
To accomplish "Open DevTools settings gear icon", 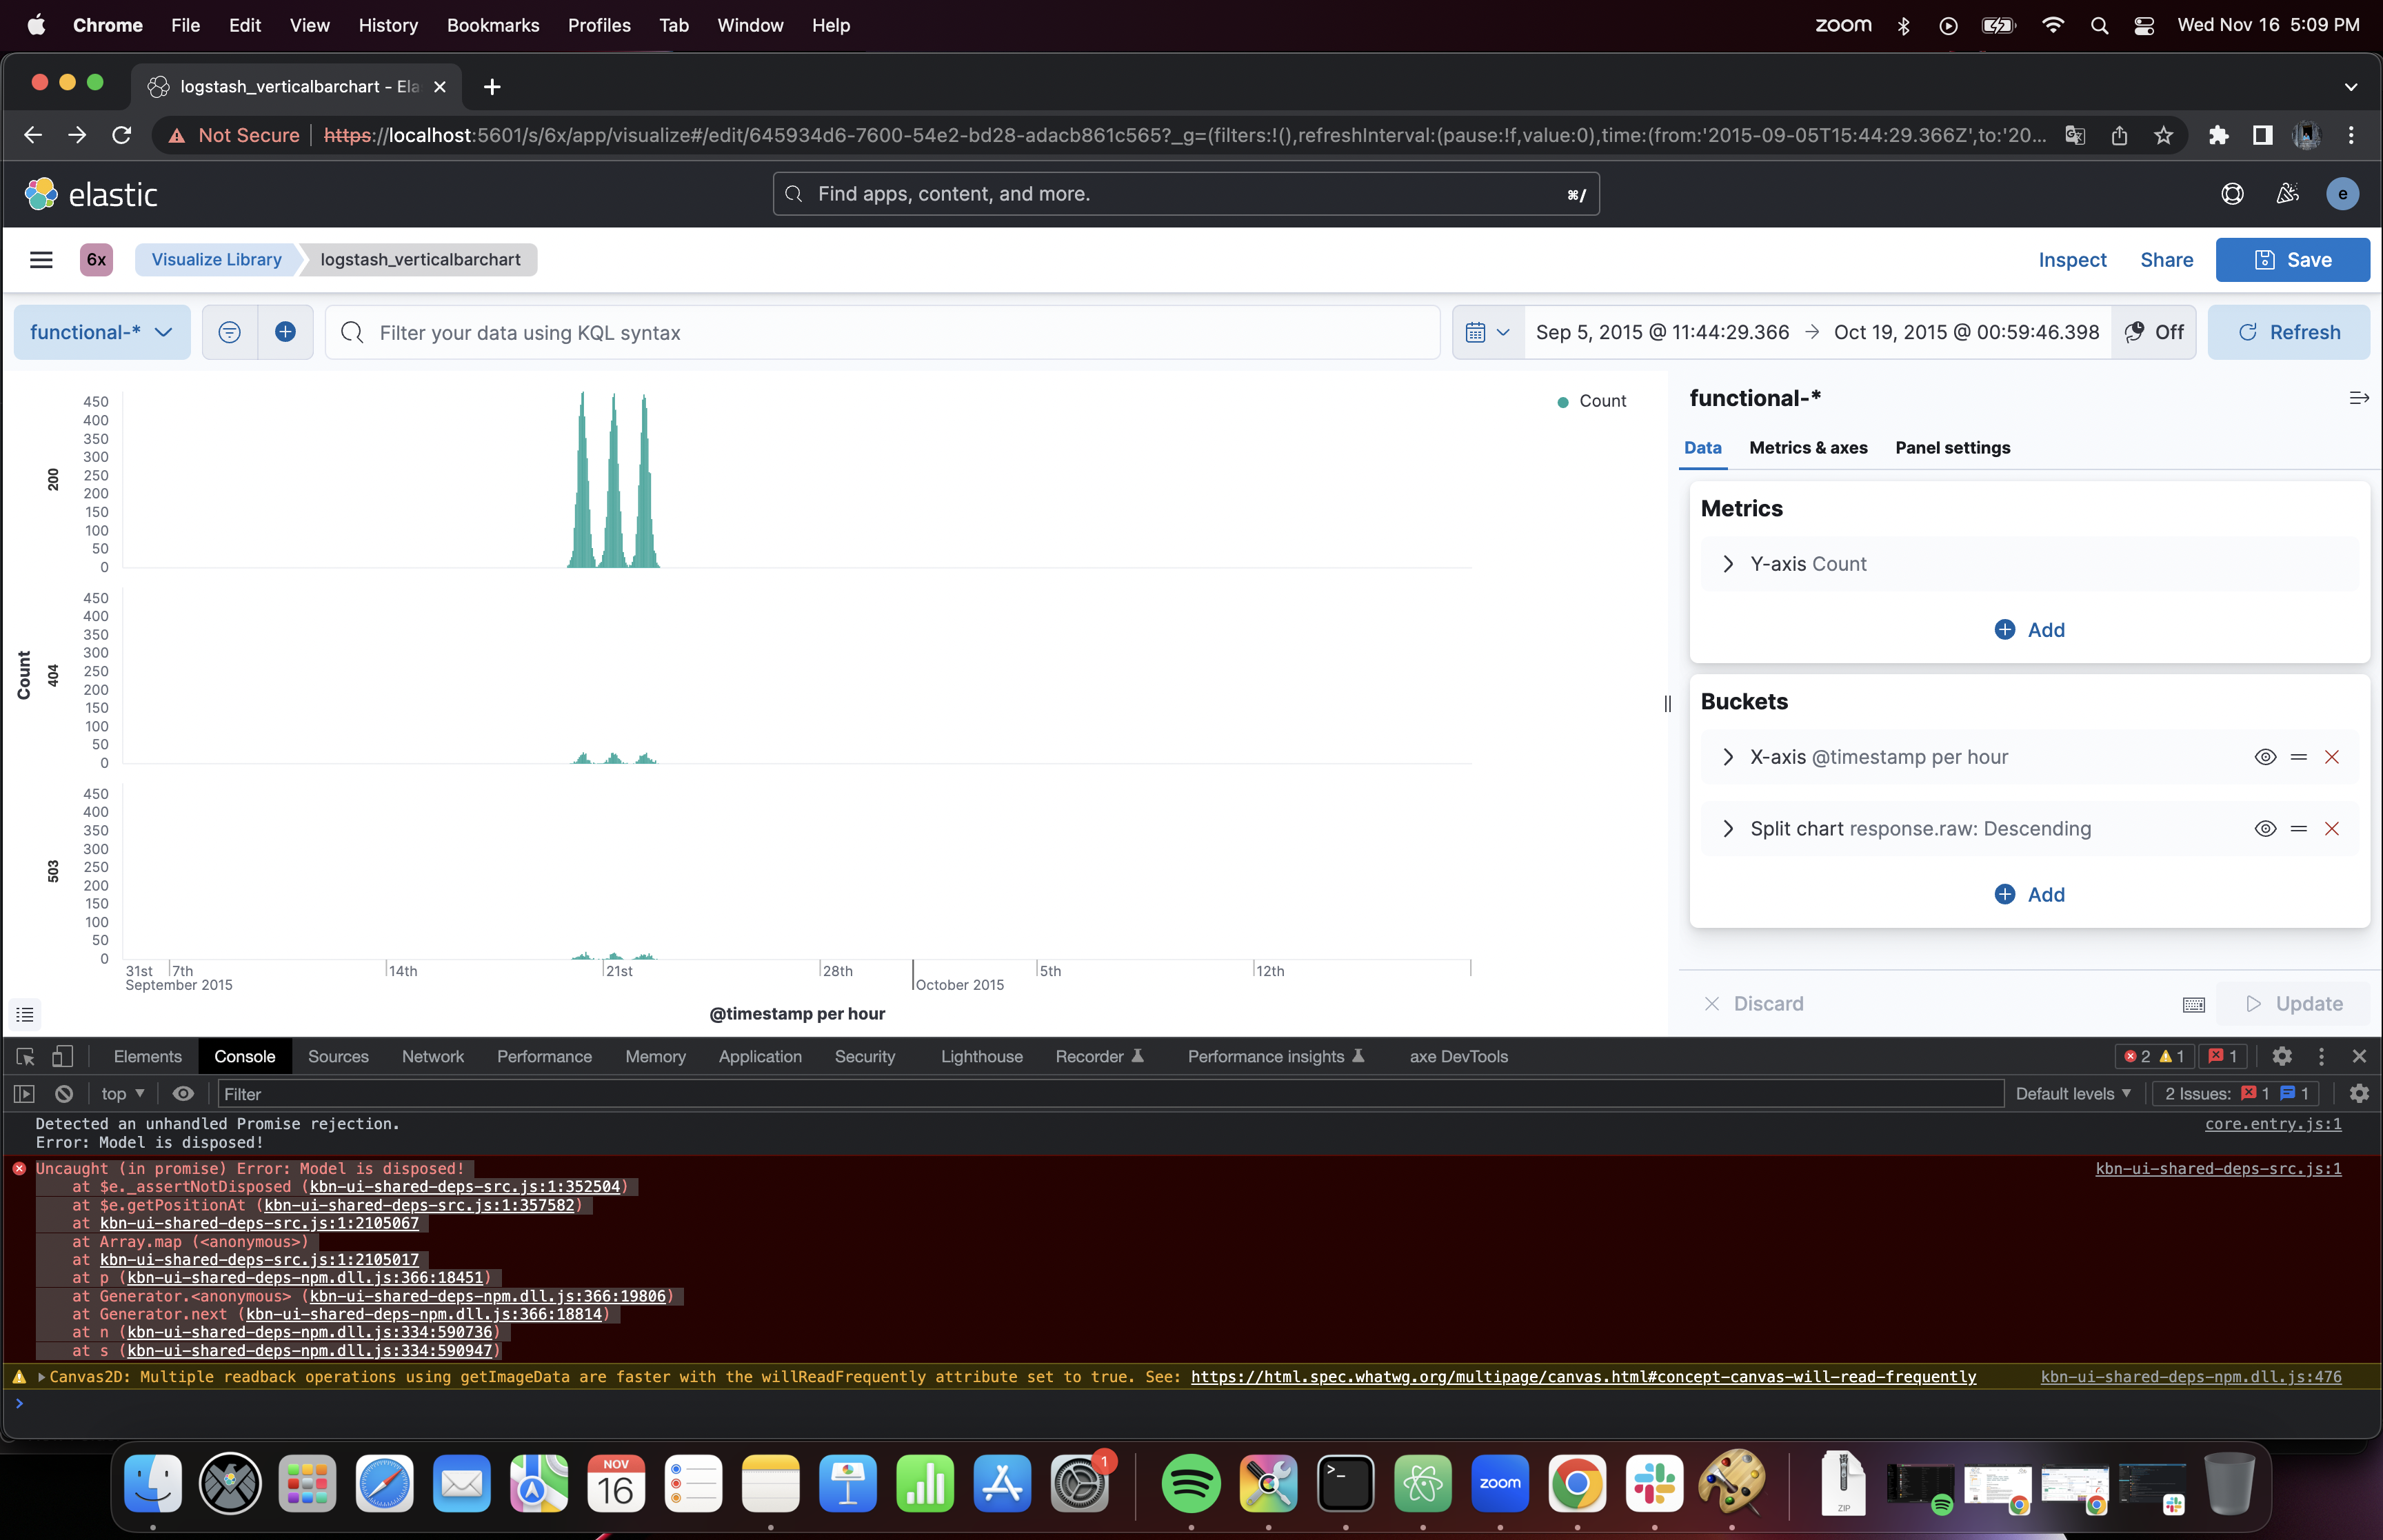I will 2281,1056.
